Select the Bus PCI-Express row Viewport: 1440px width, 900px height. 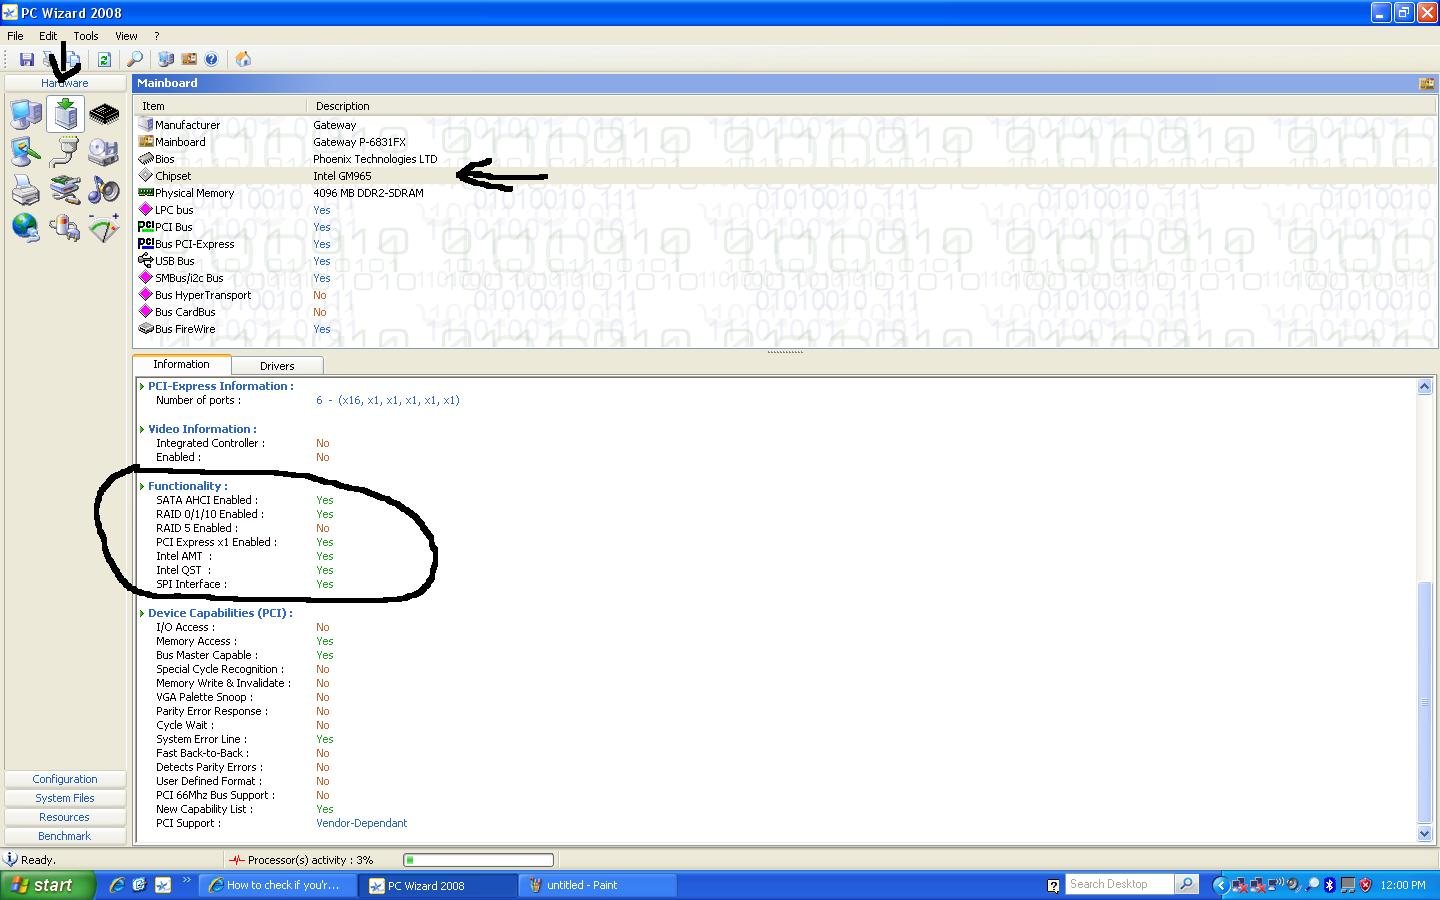[x=785, y=244]
